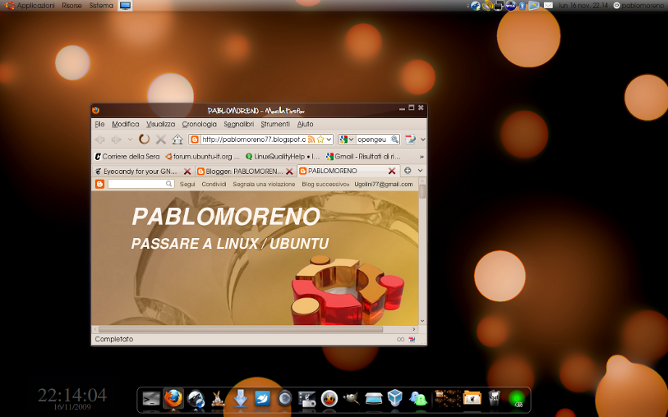Open the Modifica menu

point(125,124)
